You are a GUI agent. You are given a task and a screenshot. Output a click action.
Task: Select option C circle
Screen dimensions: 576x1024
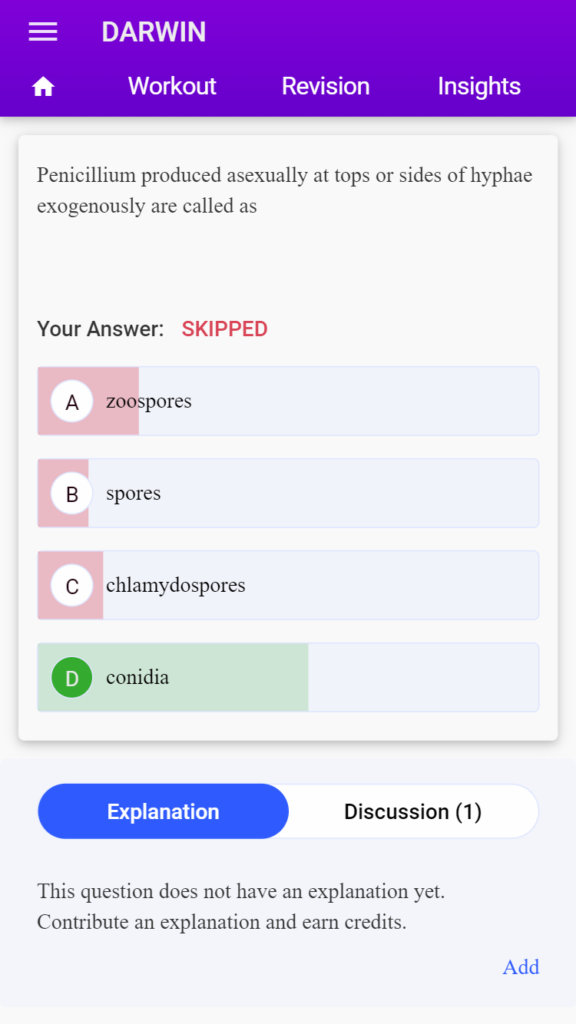pos(72,586)
